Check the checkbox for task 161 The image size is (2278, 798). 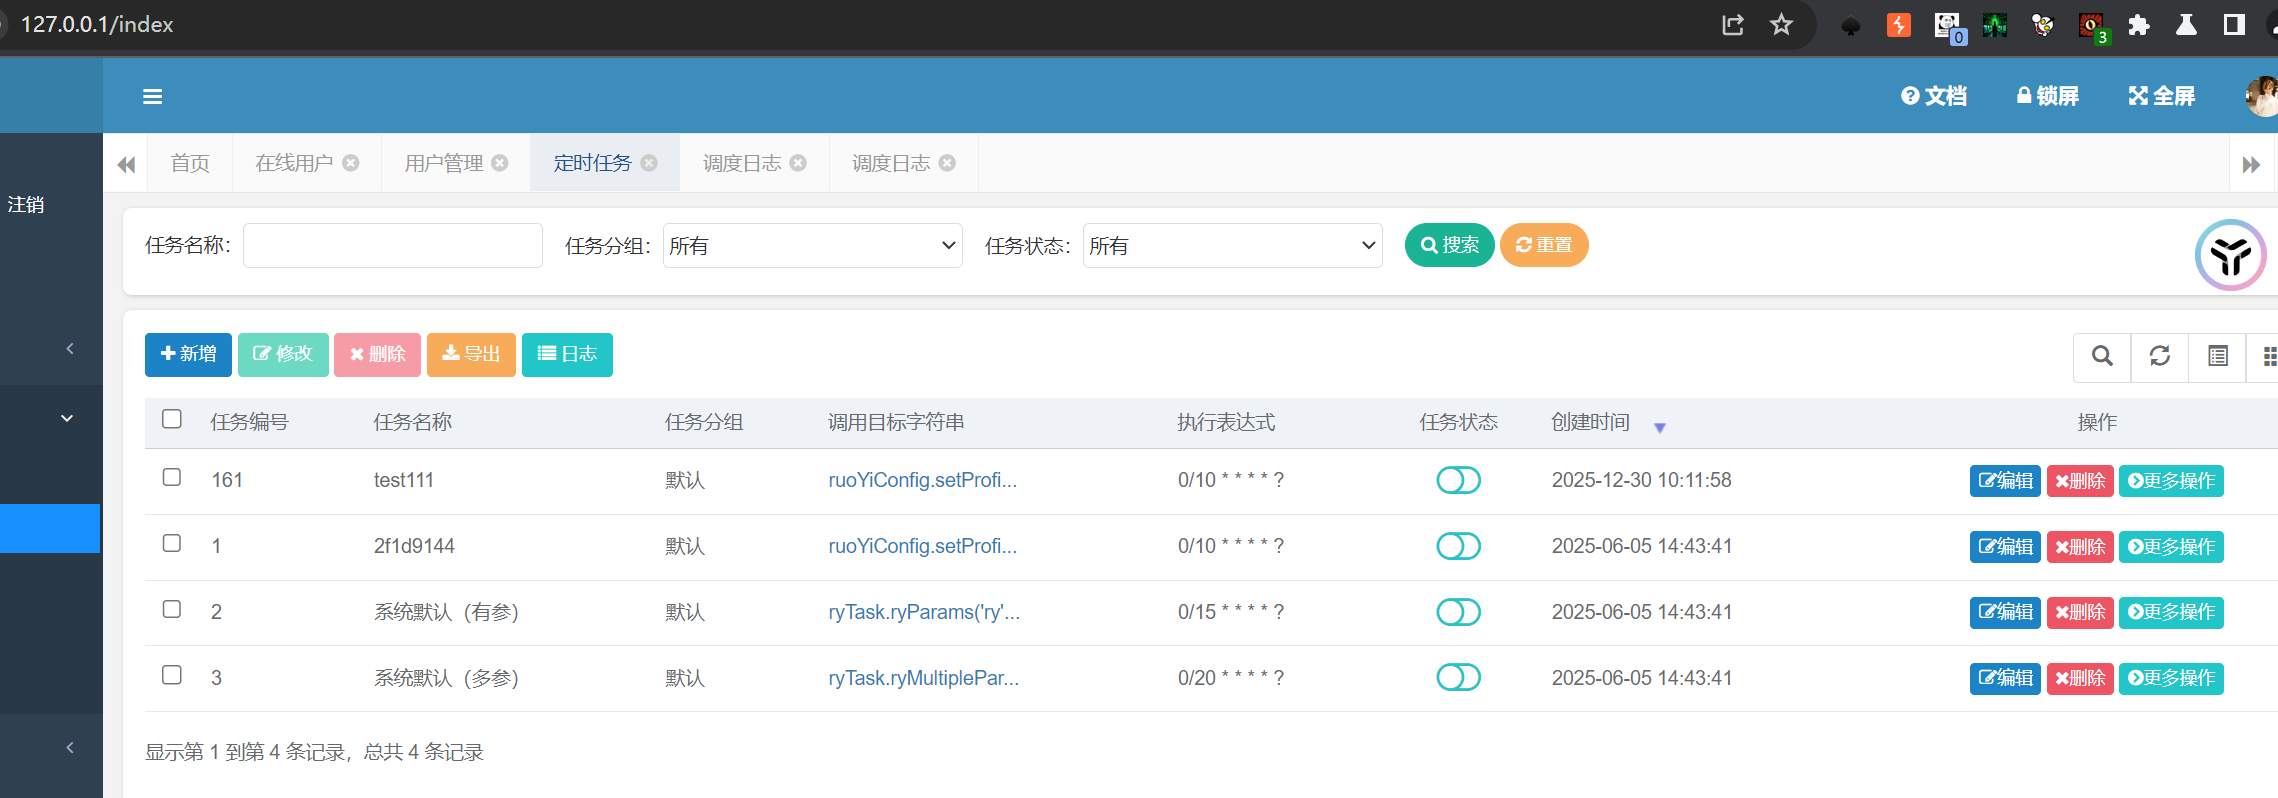(172, 478)
